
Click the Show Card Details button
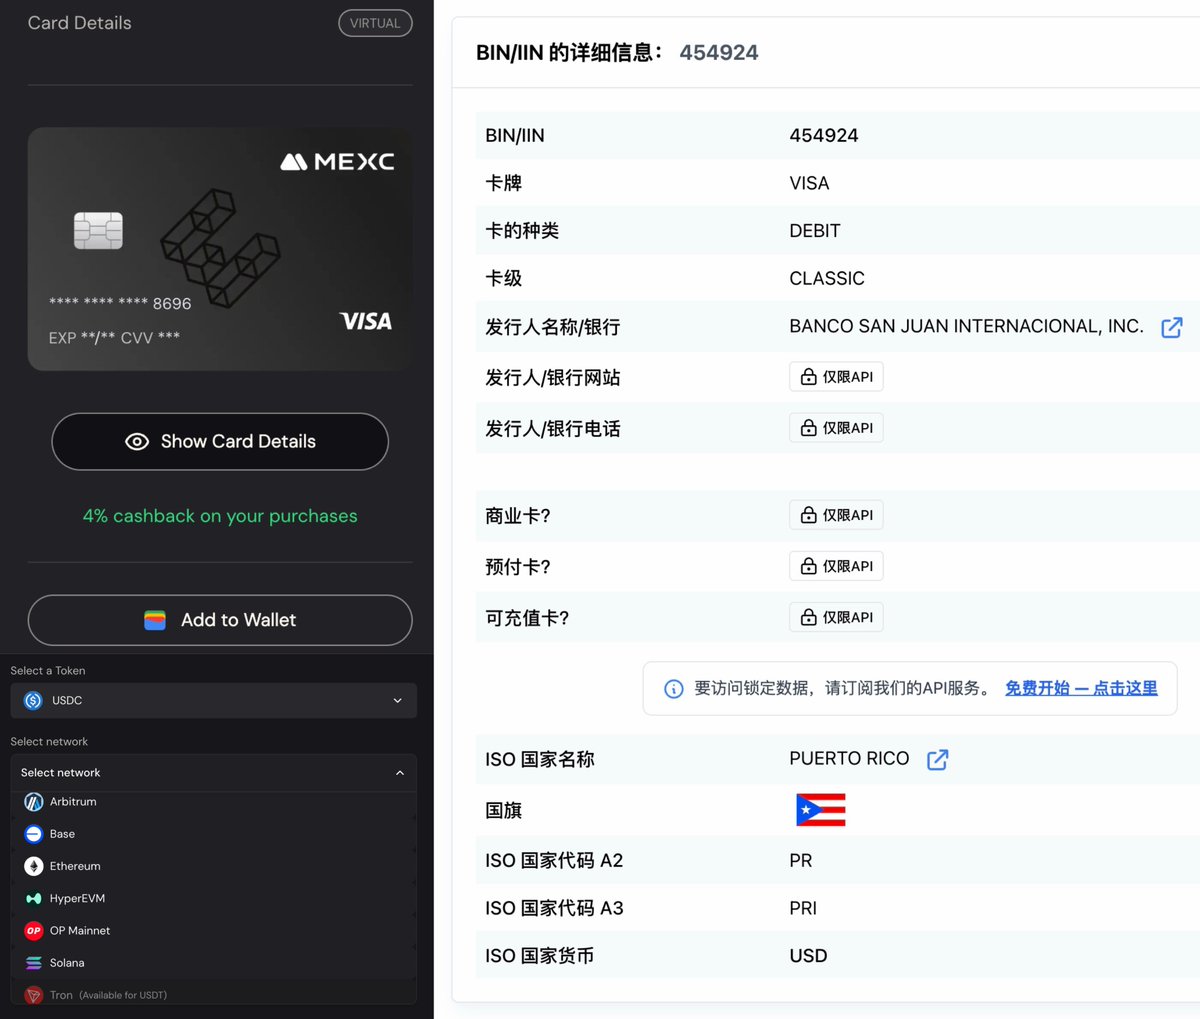pos(220,441)
